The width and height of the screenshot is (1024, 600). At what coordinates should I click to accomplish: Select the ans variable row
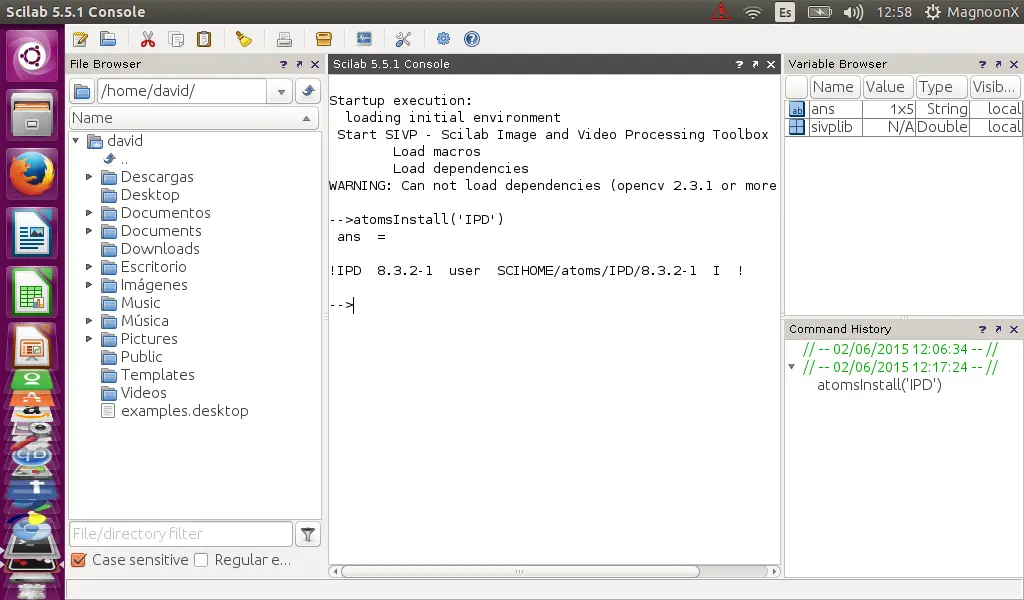(904, 109)
